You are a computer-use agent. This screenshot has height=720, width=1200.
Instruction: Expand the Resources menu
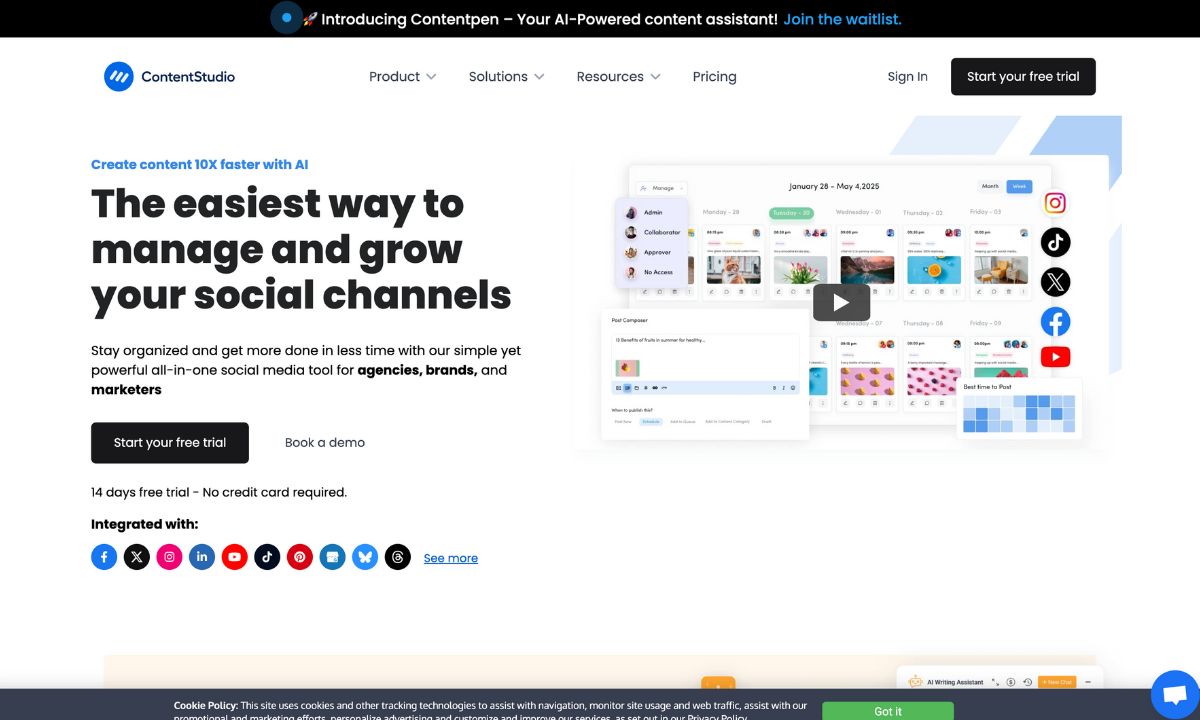pyautogui.click(x=619, y=77)
